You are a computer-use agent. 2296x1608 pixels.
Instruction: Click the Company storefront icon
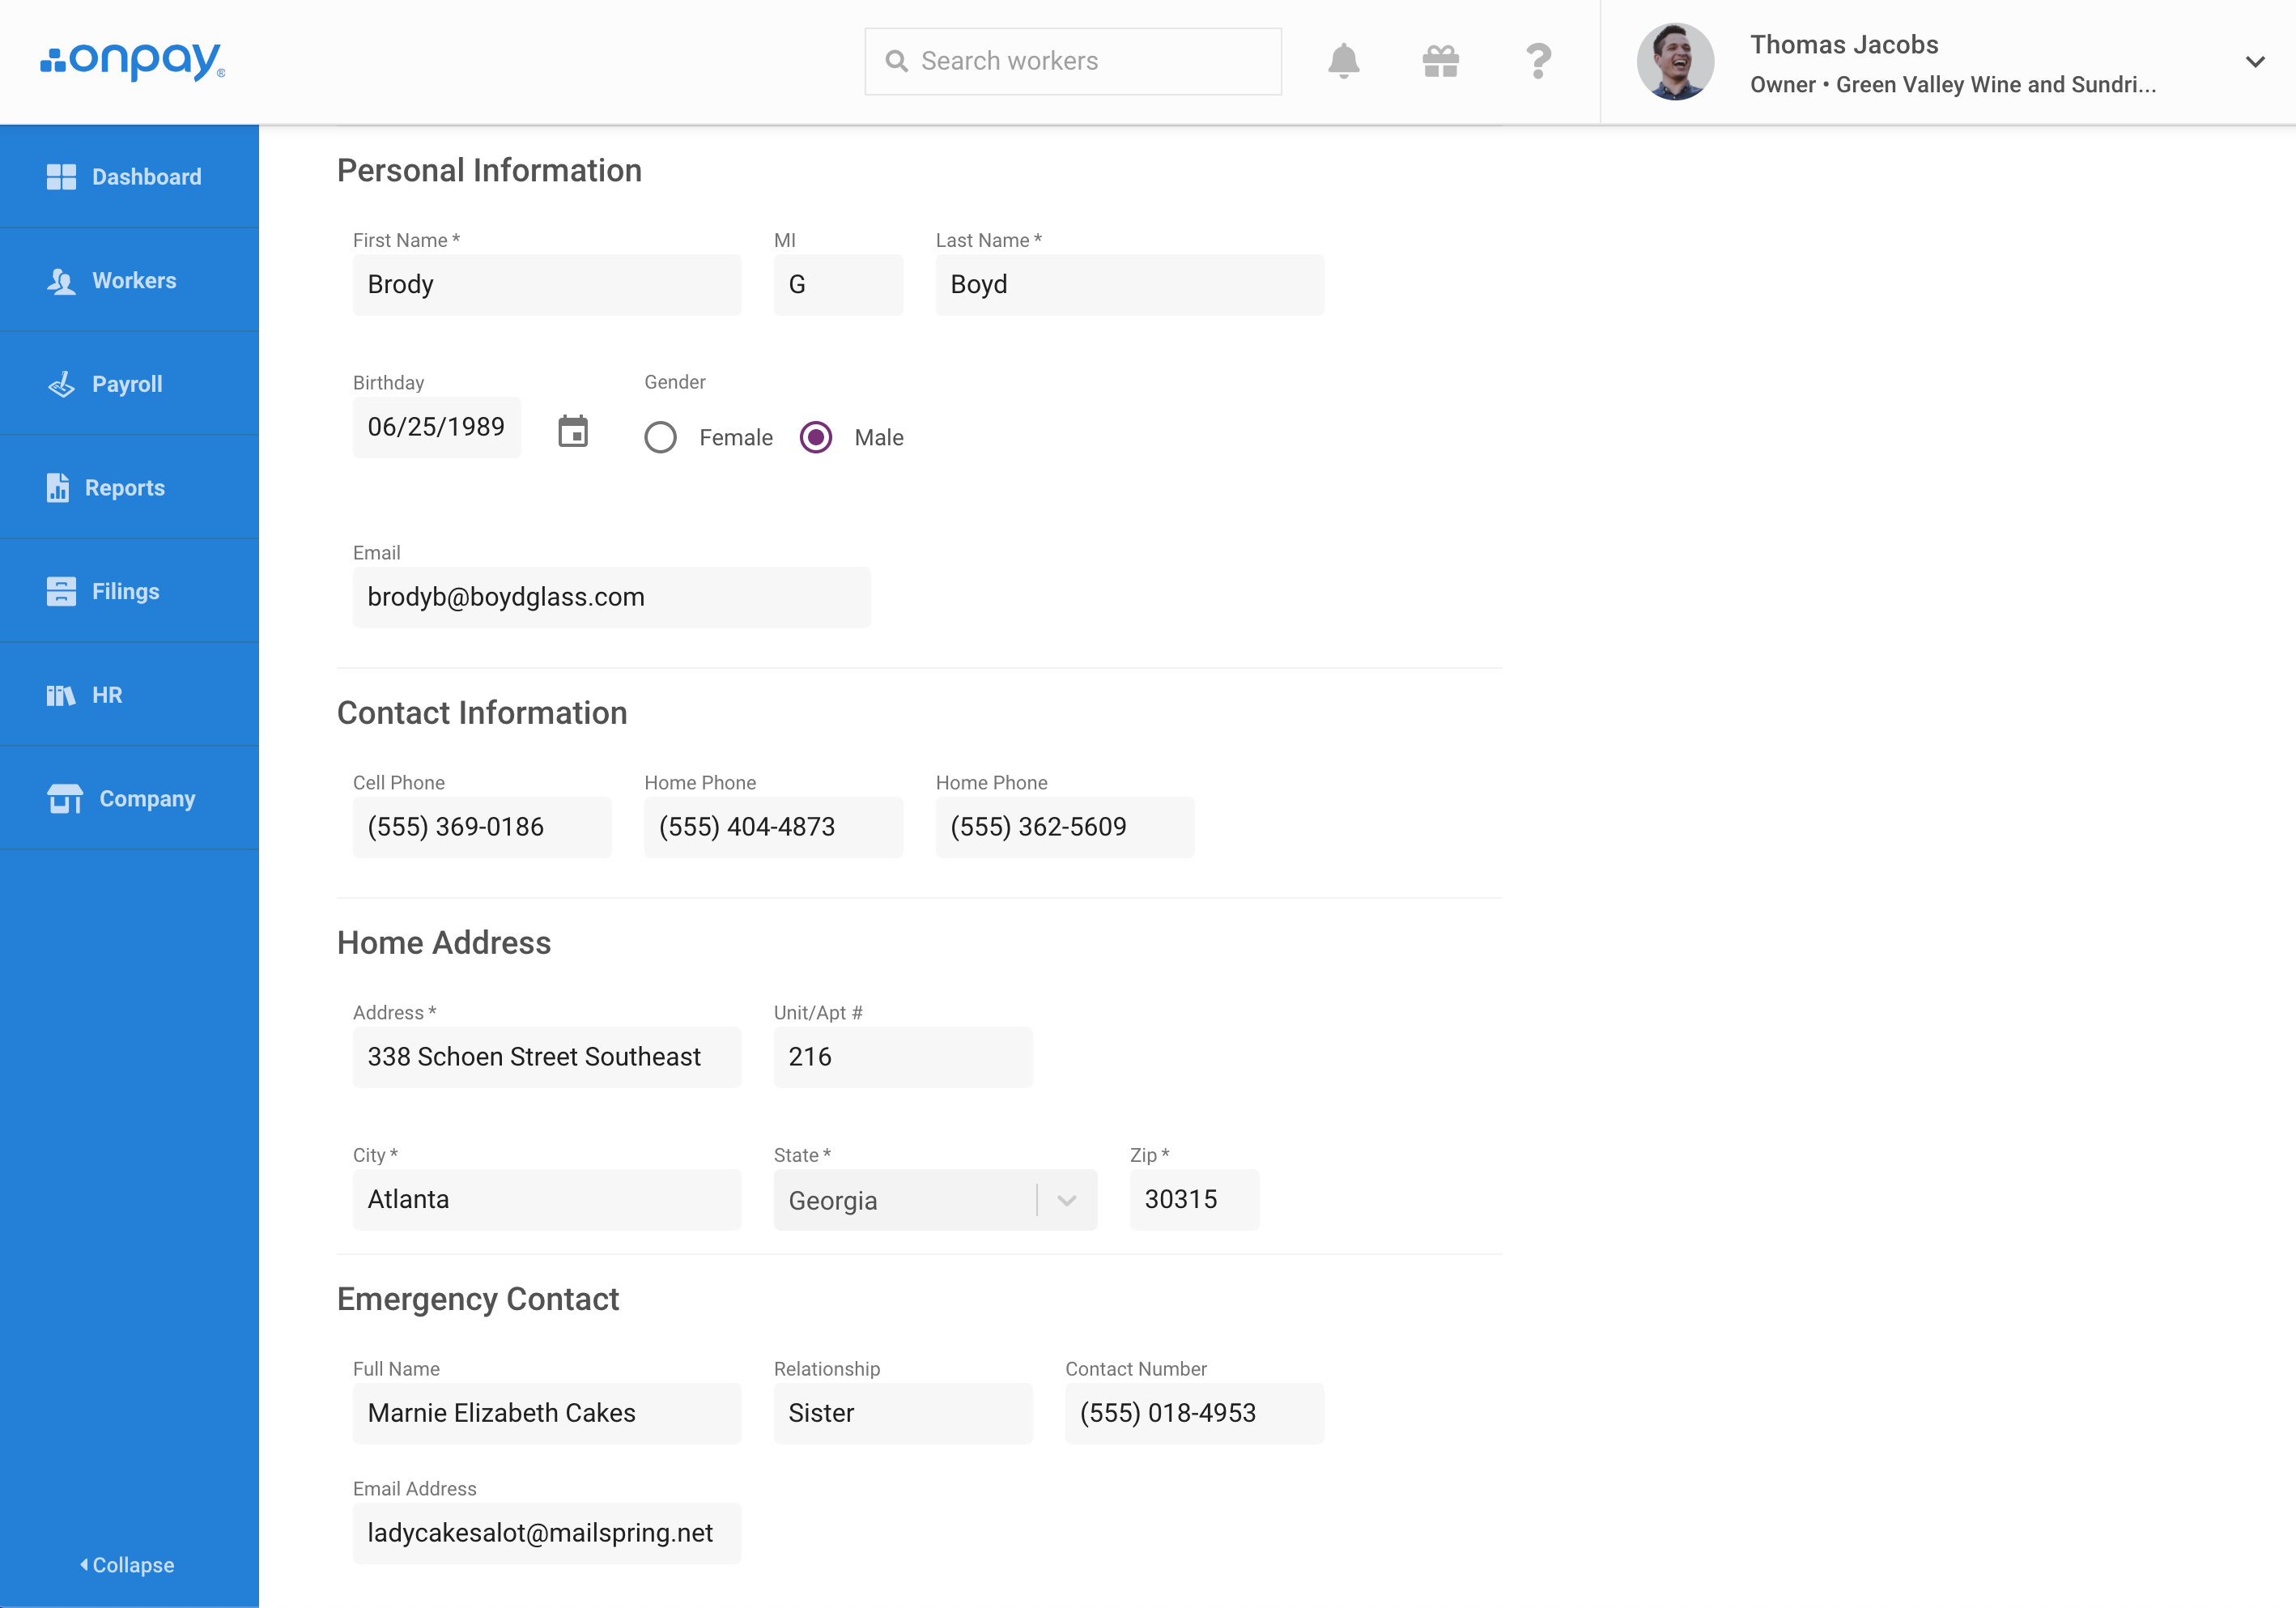click(x=65, y=799)
